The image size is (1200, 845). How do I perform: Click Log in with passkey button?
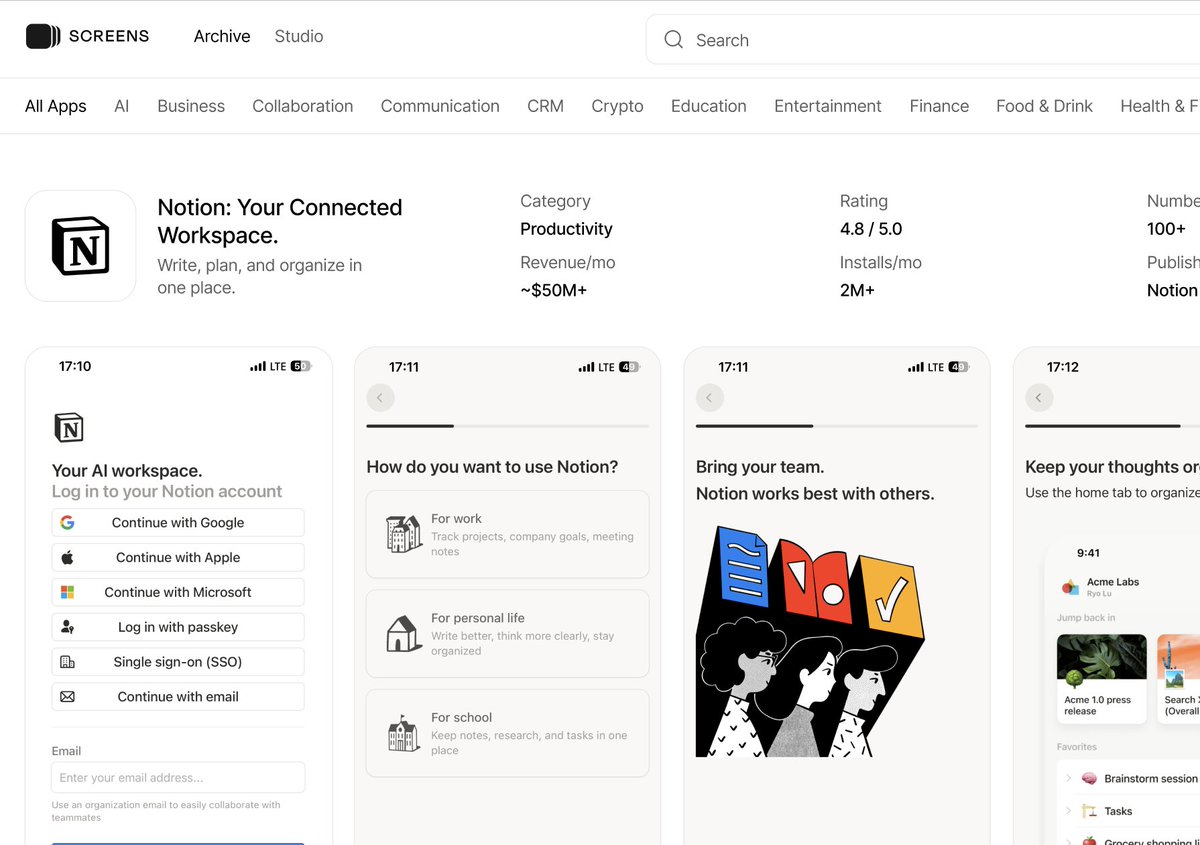coord(178,627)
